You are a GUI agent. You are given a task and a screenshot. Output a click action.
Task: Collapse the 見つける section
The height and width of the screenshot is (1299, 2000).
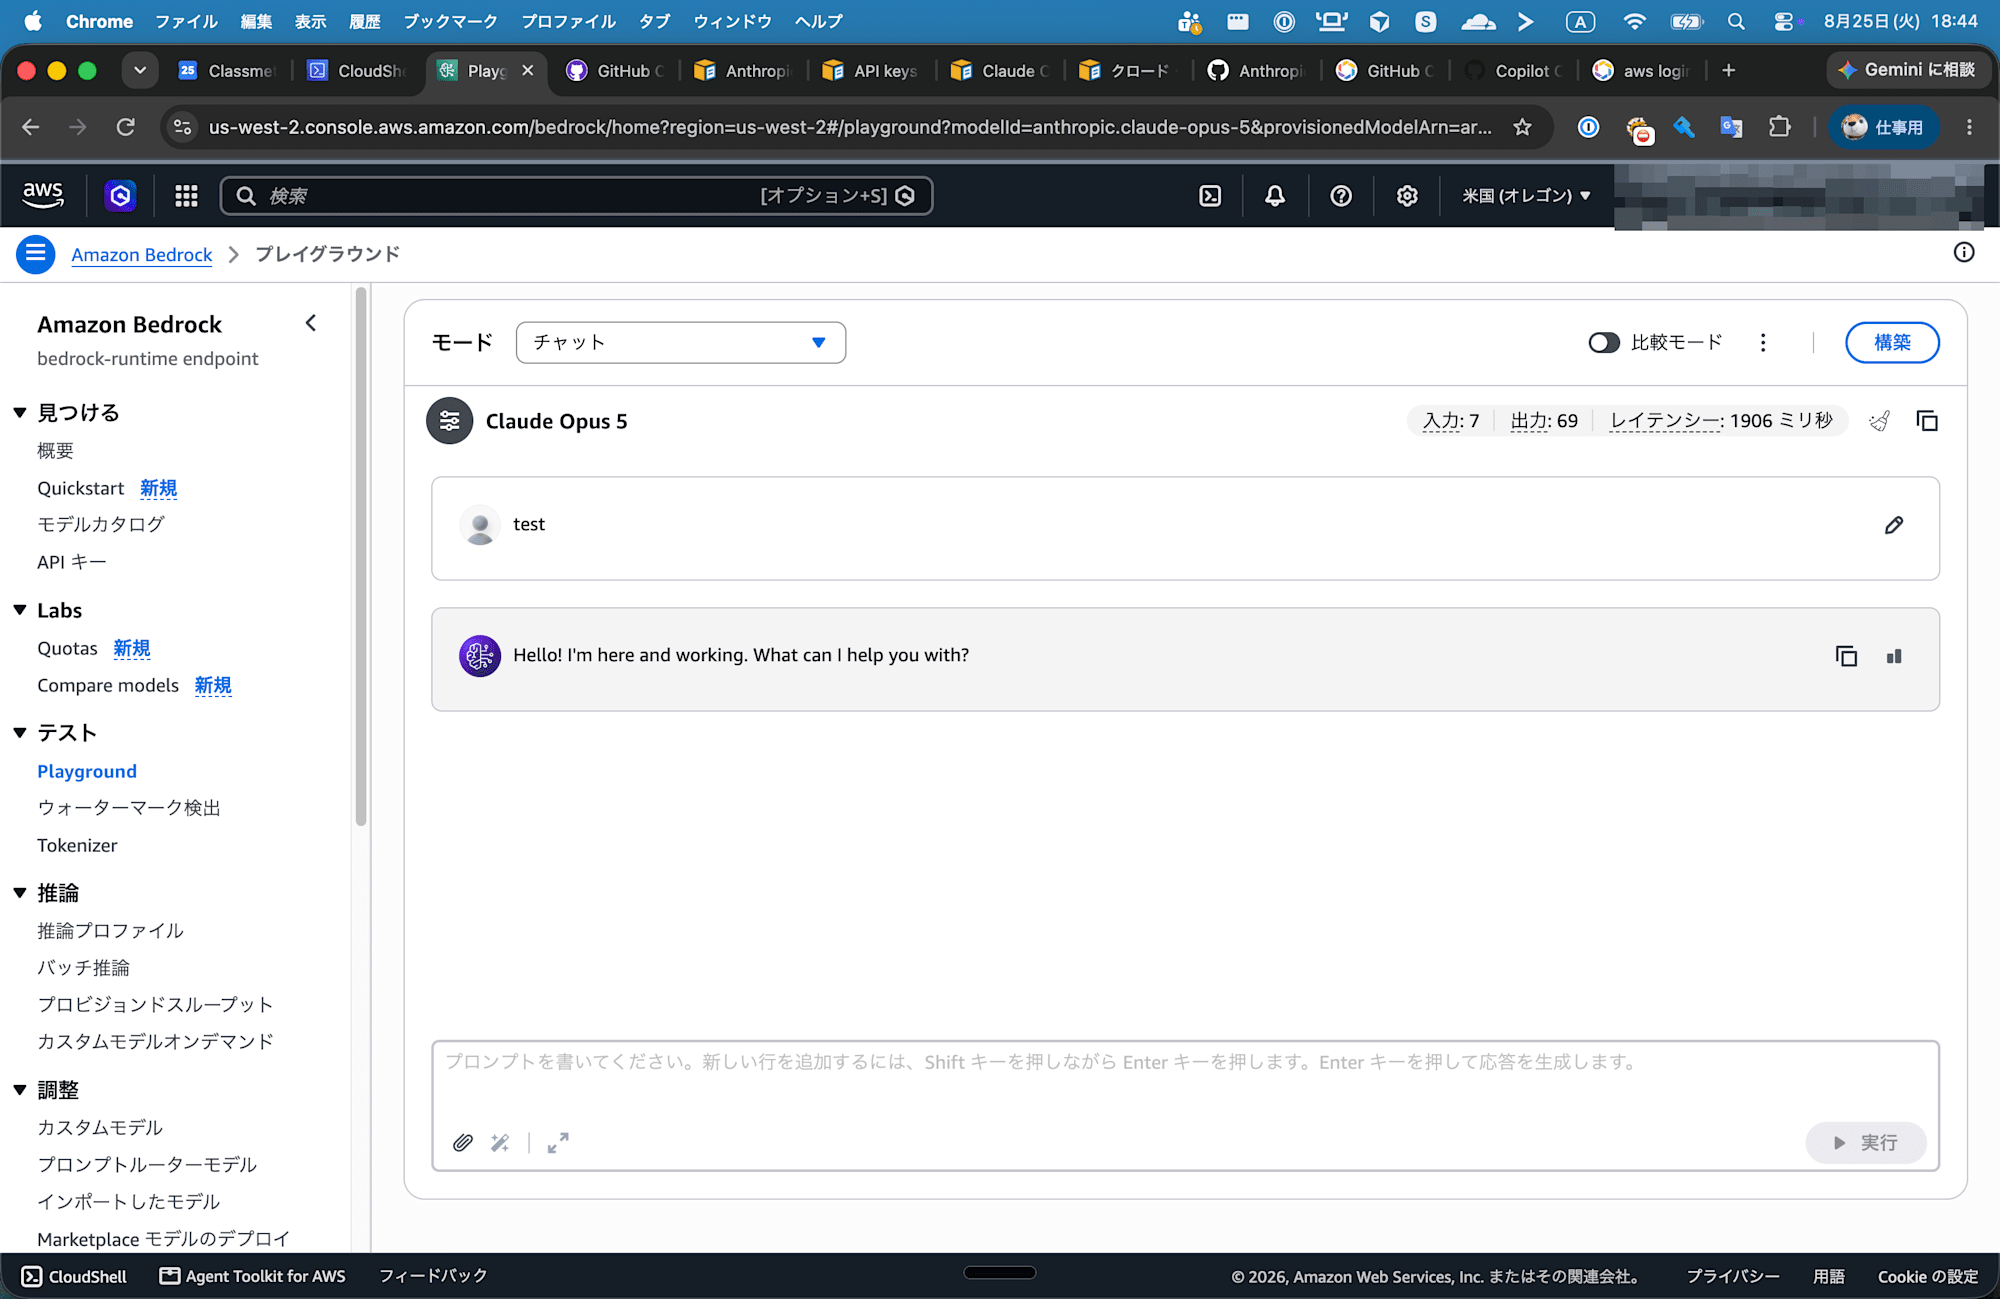point(19,413)
